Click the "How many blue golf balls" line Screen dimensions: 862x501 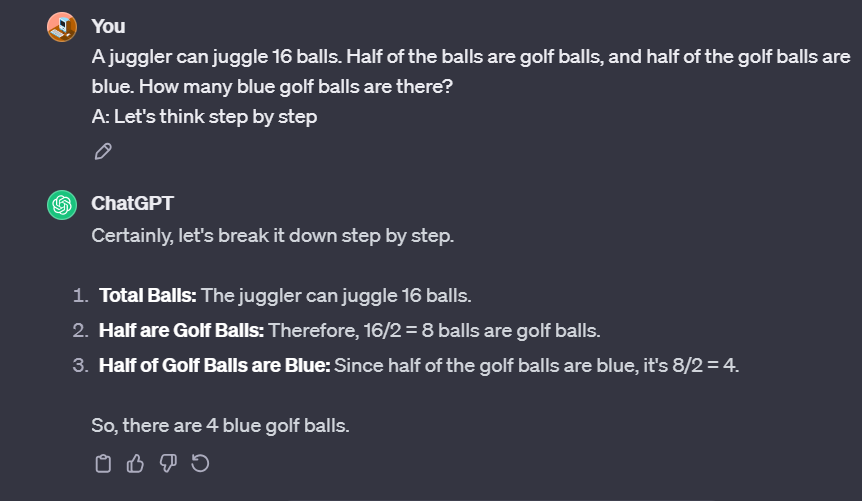(272, 86)
